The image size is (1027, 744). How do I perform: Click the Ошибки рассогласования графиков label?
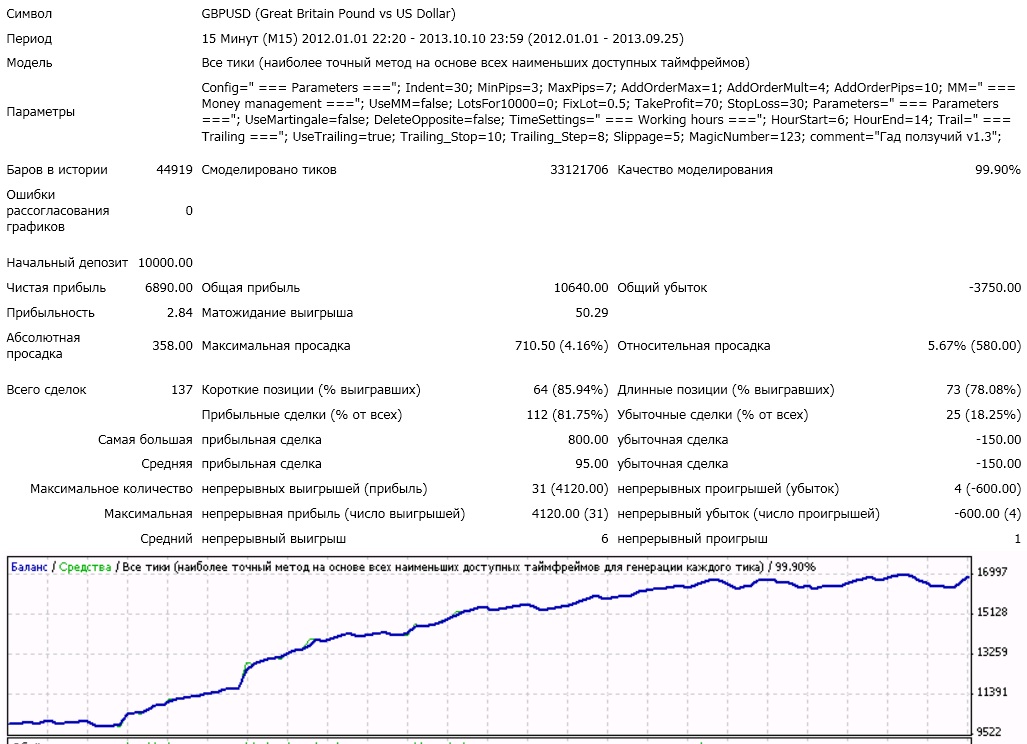[58, 211]
